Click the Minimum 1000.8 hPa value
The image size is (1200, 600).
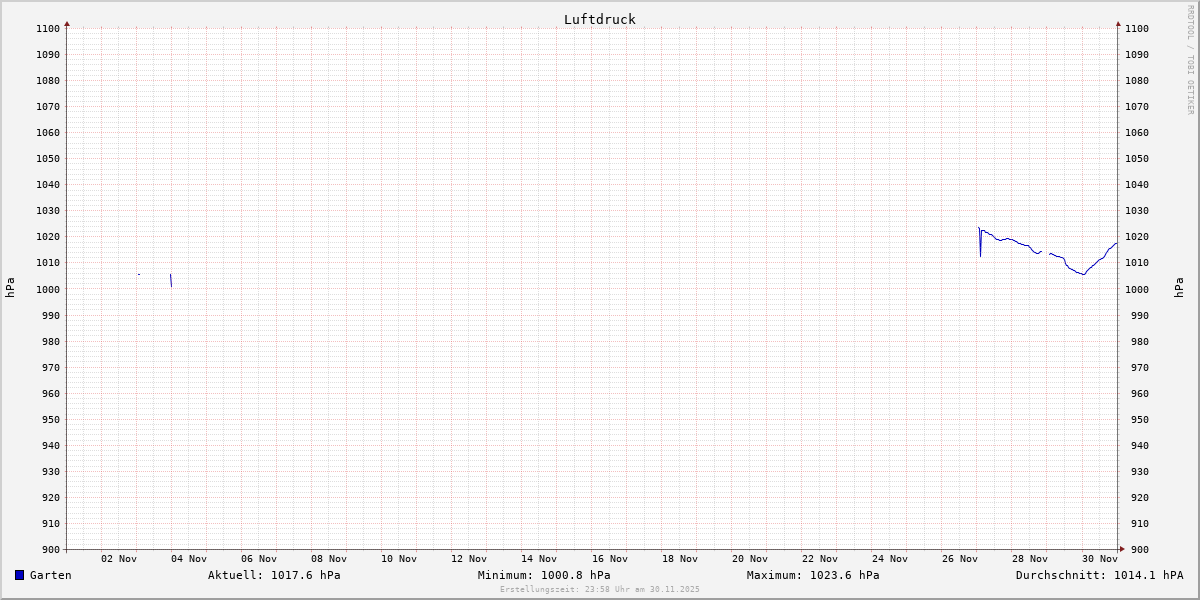click(x=544, y=575)
